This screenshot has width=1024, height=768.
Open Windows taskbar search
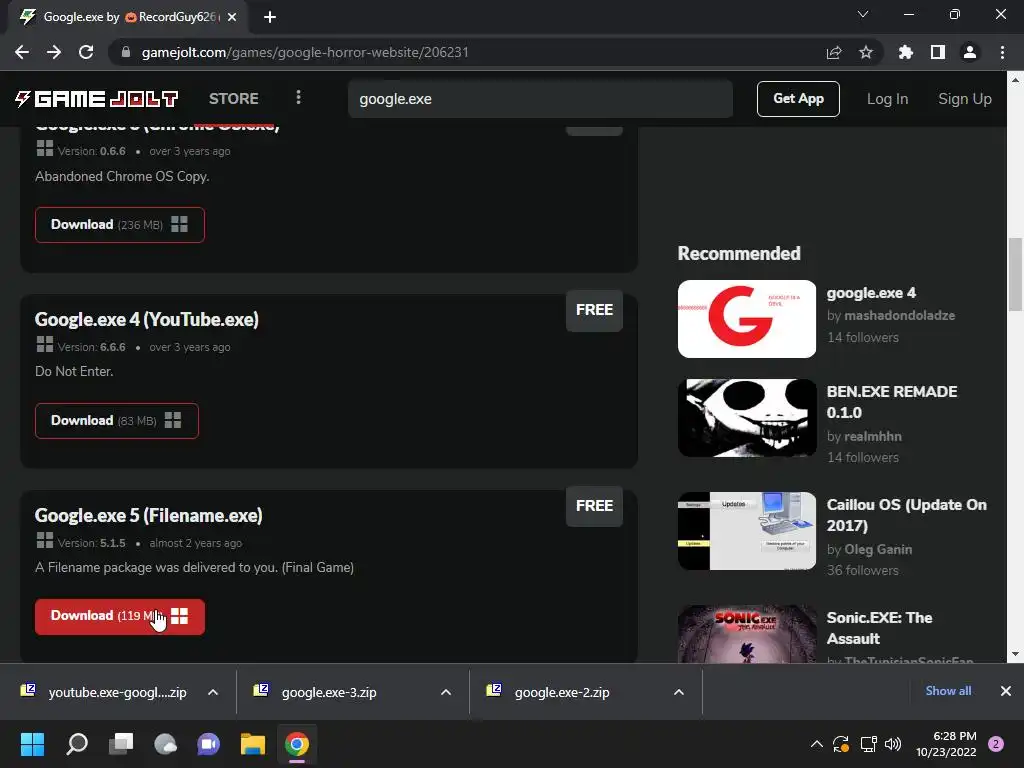[x=77, y=744]
